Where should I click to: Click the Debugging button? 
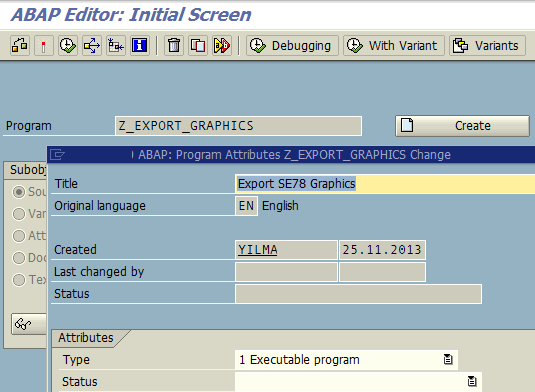[292, 45]
